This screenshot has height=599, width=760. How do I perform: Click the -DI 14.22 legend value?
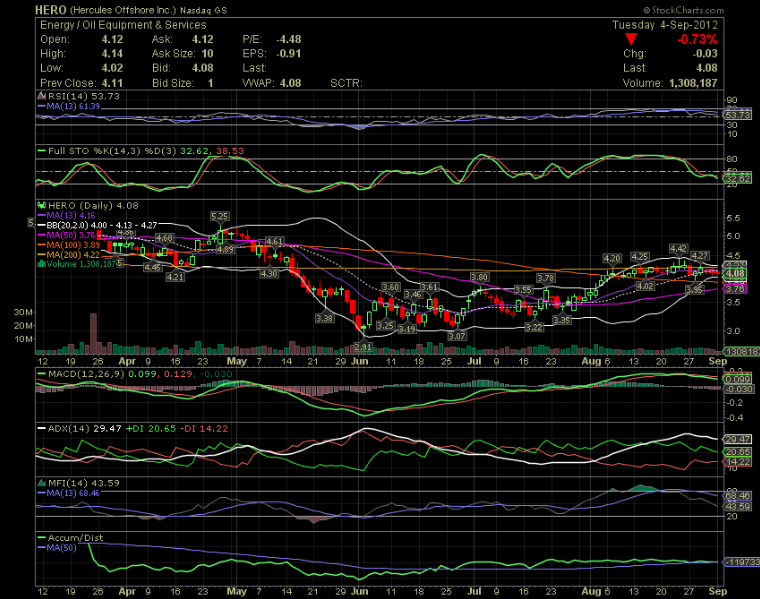pyautogui.click(x=204, y=428)
